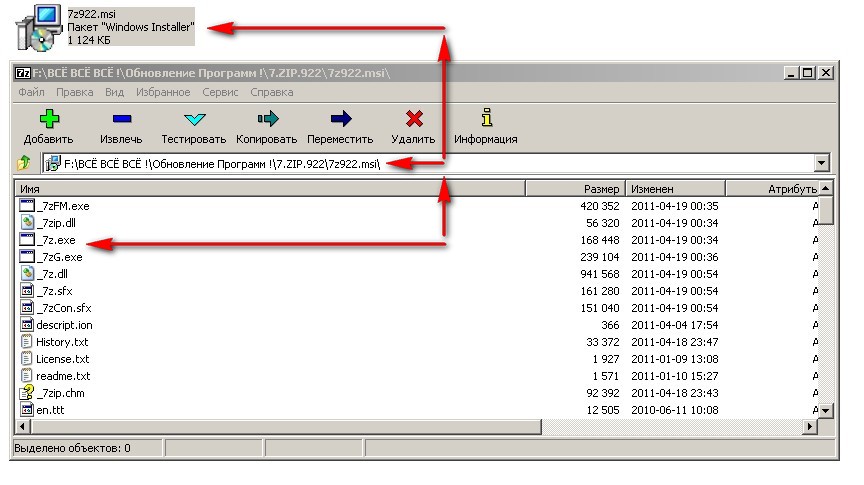Click the horizontal scrollbar thumb
The image size is (864, 485).
(286, 427)
